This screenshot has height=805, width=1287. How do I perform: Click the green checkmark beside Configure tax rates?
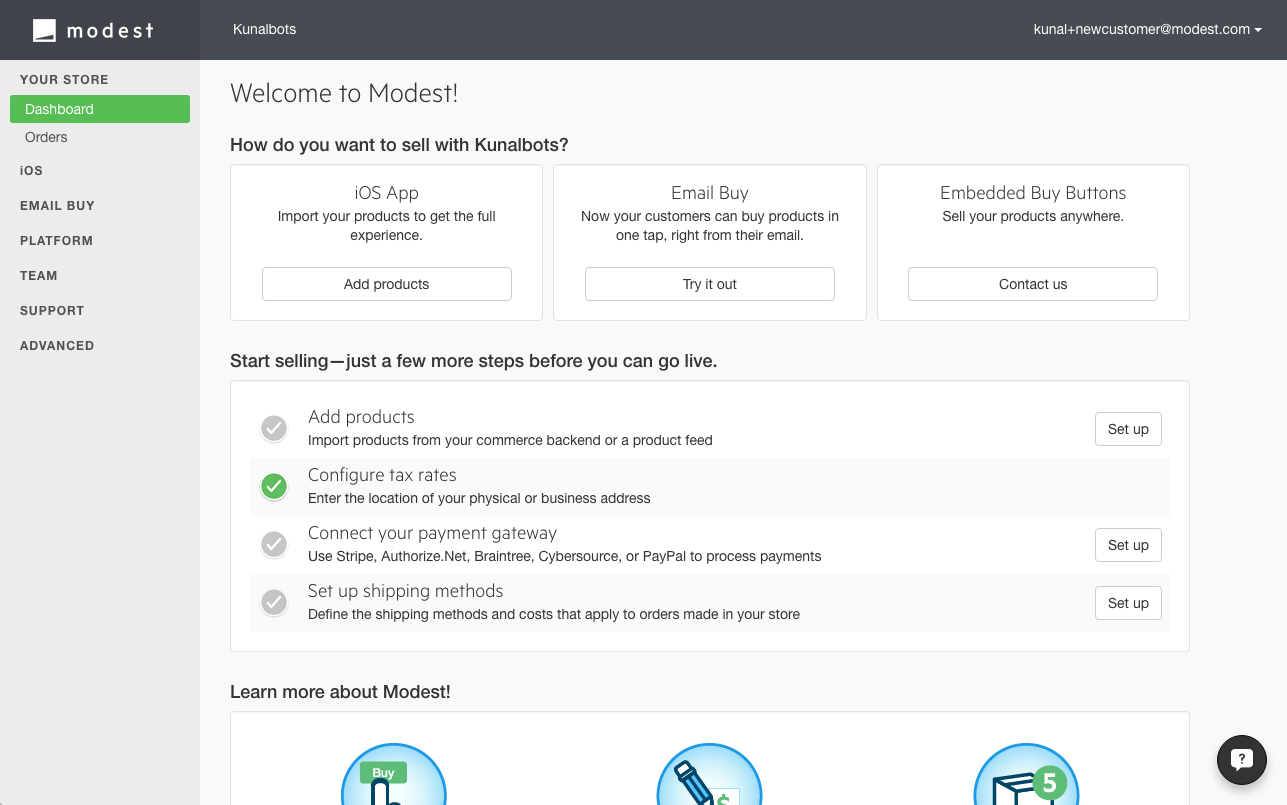point(274,487)
